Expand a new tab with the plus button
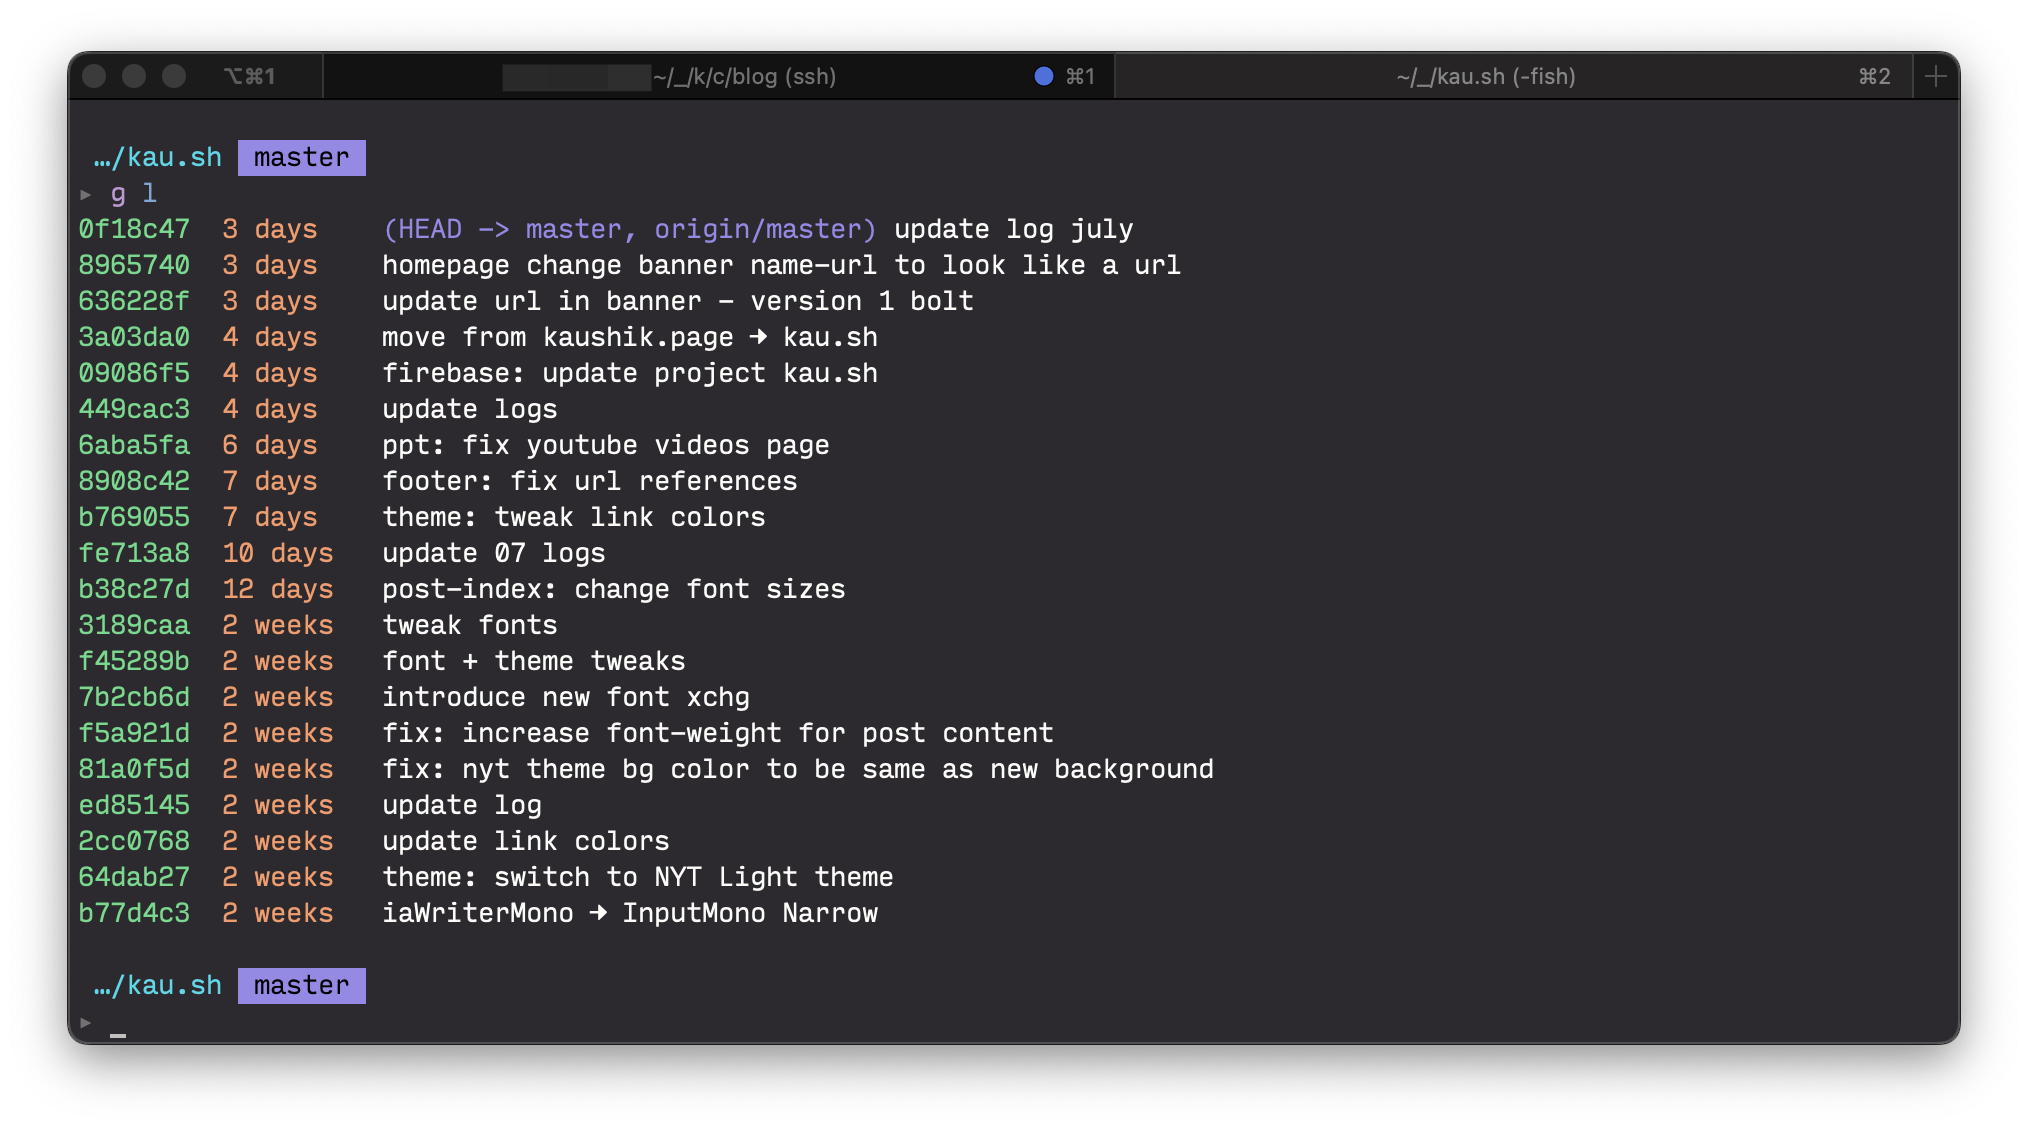This screenshot has width=2028, height=1128. tap(1935, 75)
